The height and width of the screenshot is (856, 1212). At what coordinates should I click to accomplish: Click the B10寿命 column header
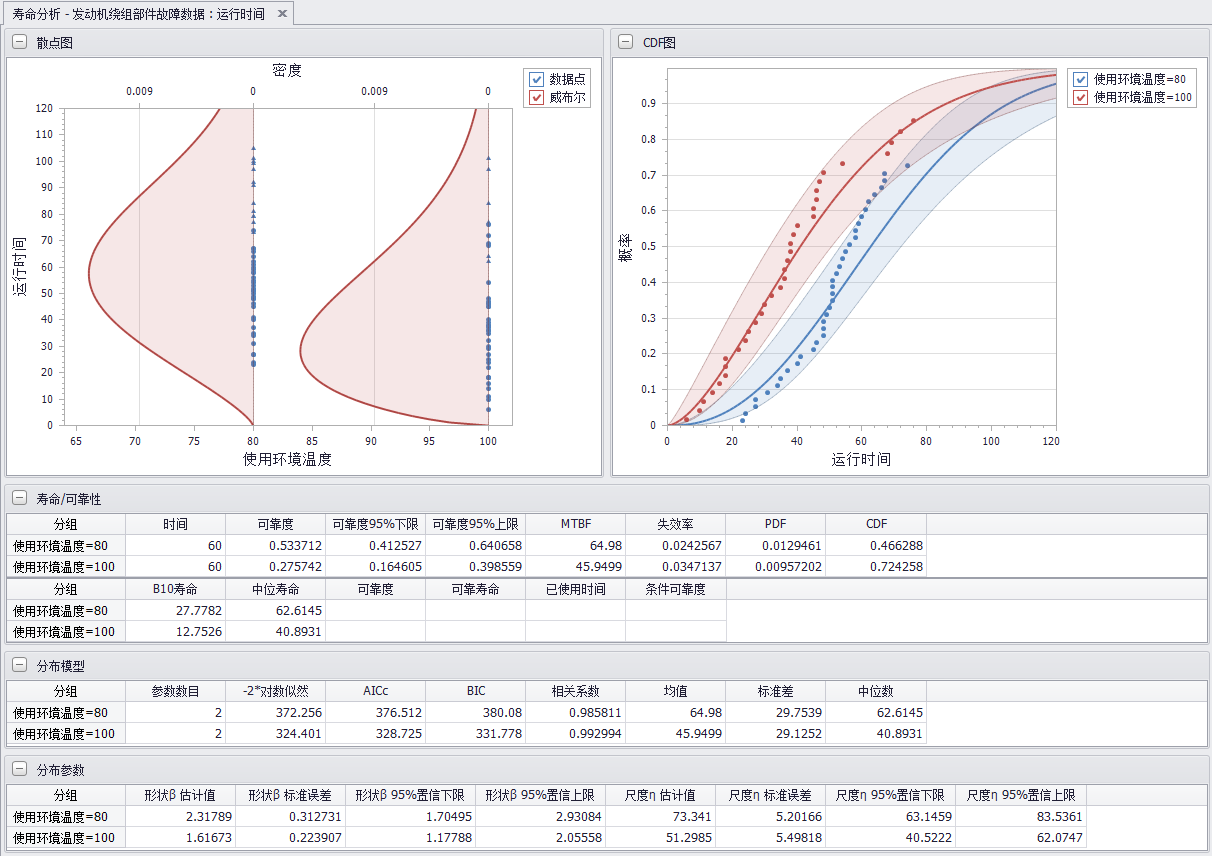click(175, 589)
